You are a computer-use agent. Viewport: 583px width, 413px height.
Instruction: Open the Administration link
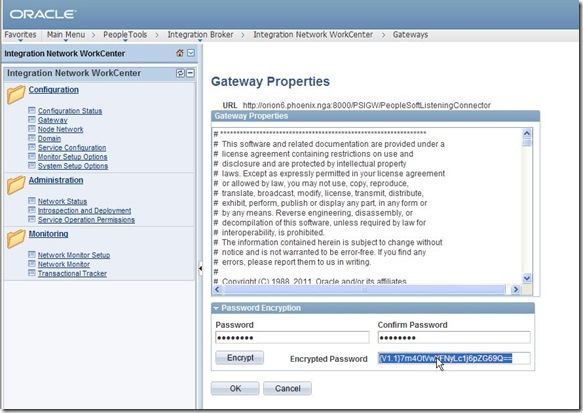click(56, 180)
